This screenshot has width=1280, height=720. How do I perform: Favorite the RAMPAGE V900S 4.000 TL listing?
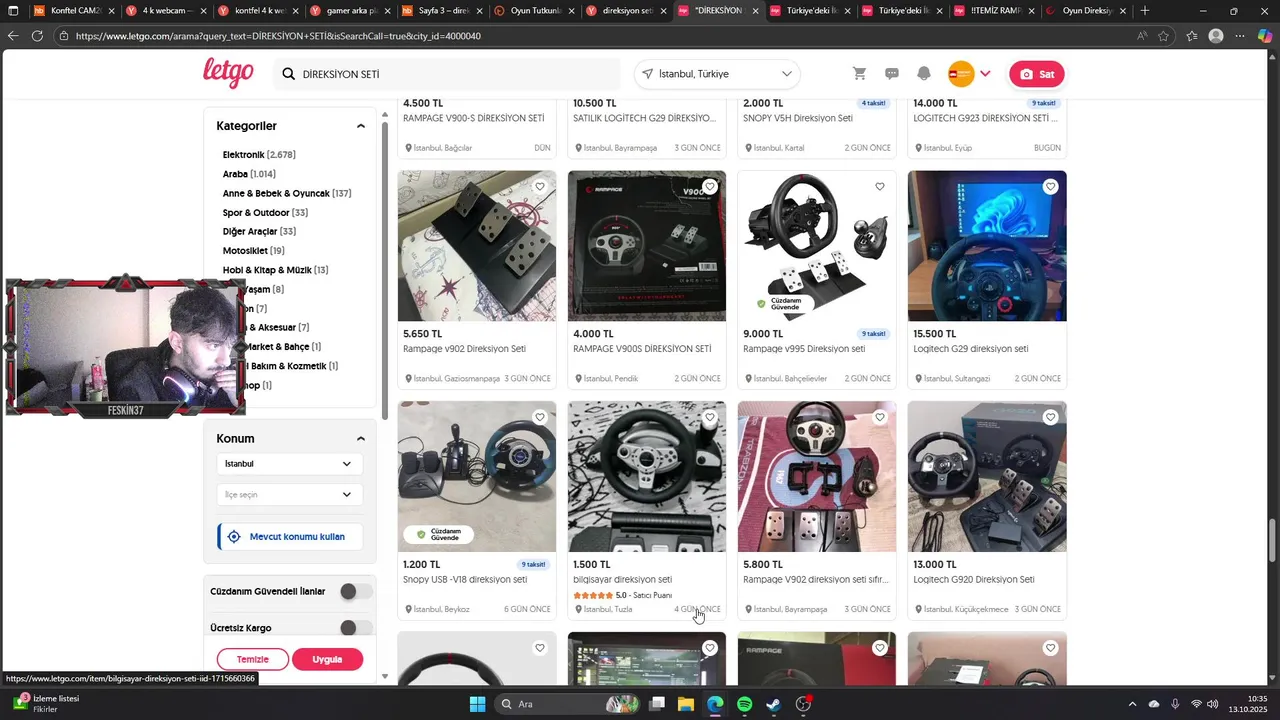[x=710, y=187]
